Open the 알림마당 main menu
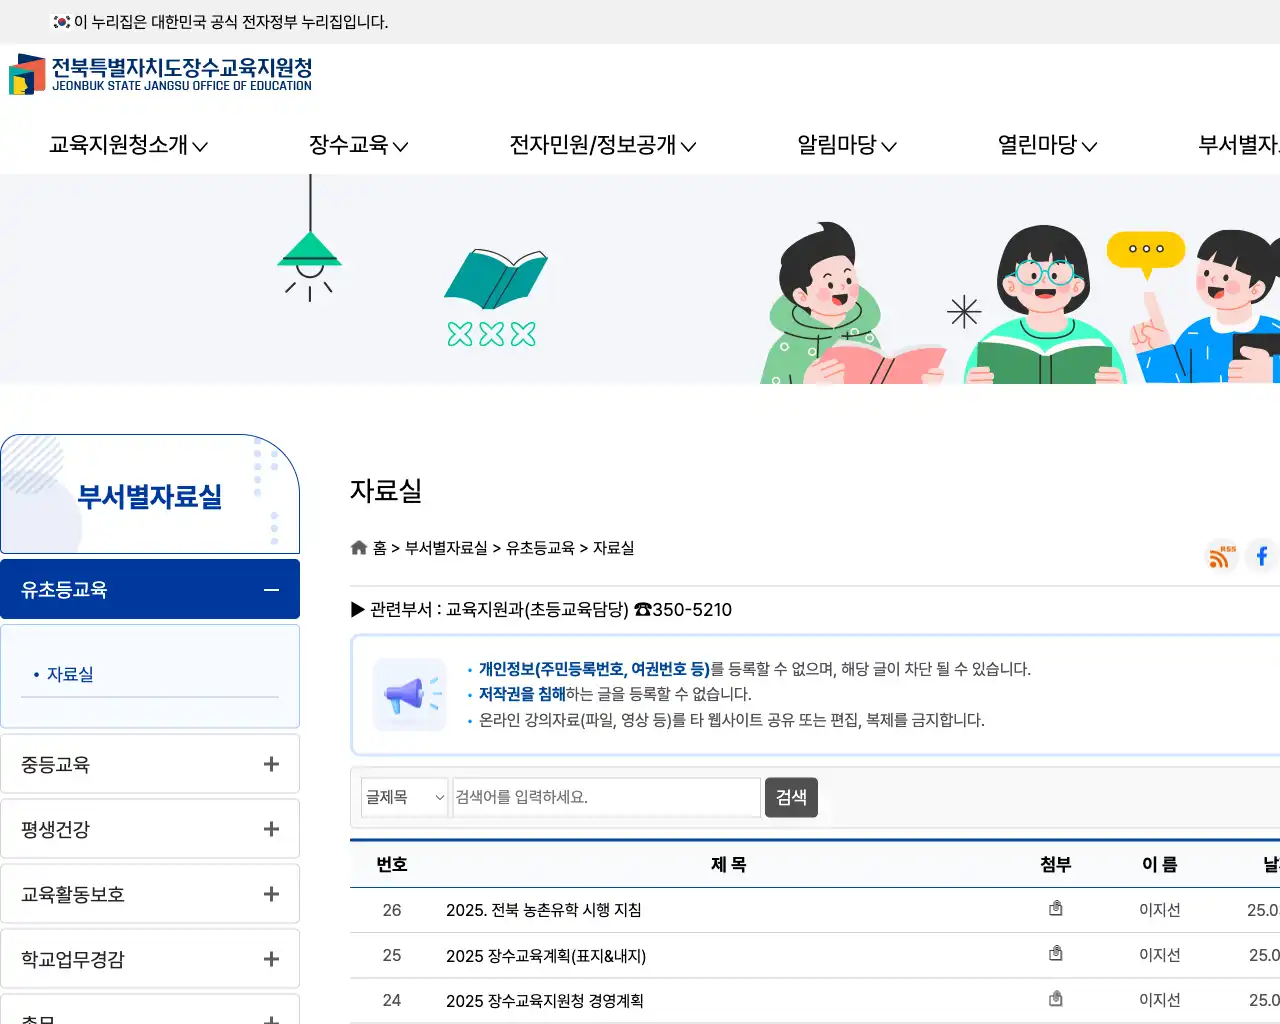 pyautogui.click(x=846, y=145)
